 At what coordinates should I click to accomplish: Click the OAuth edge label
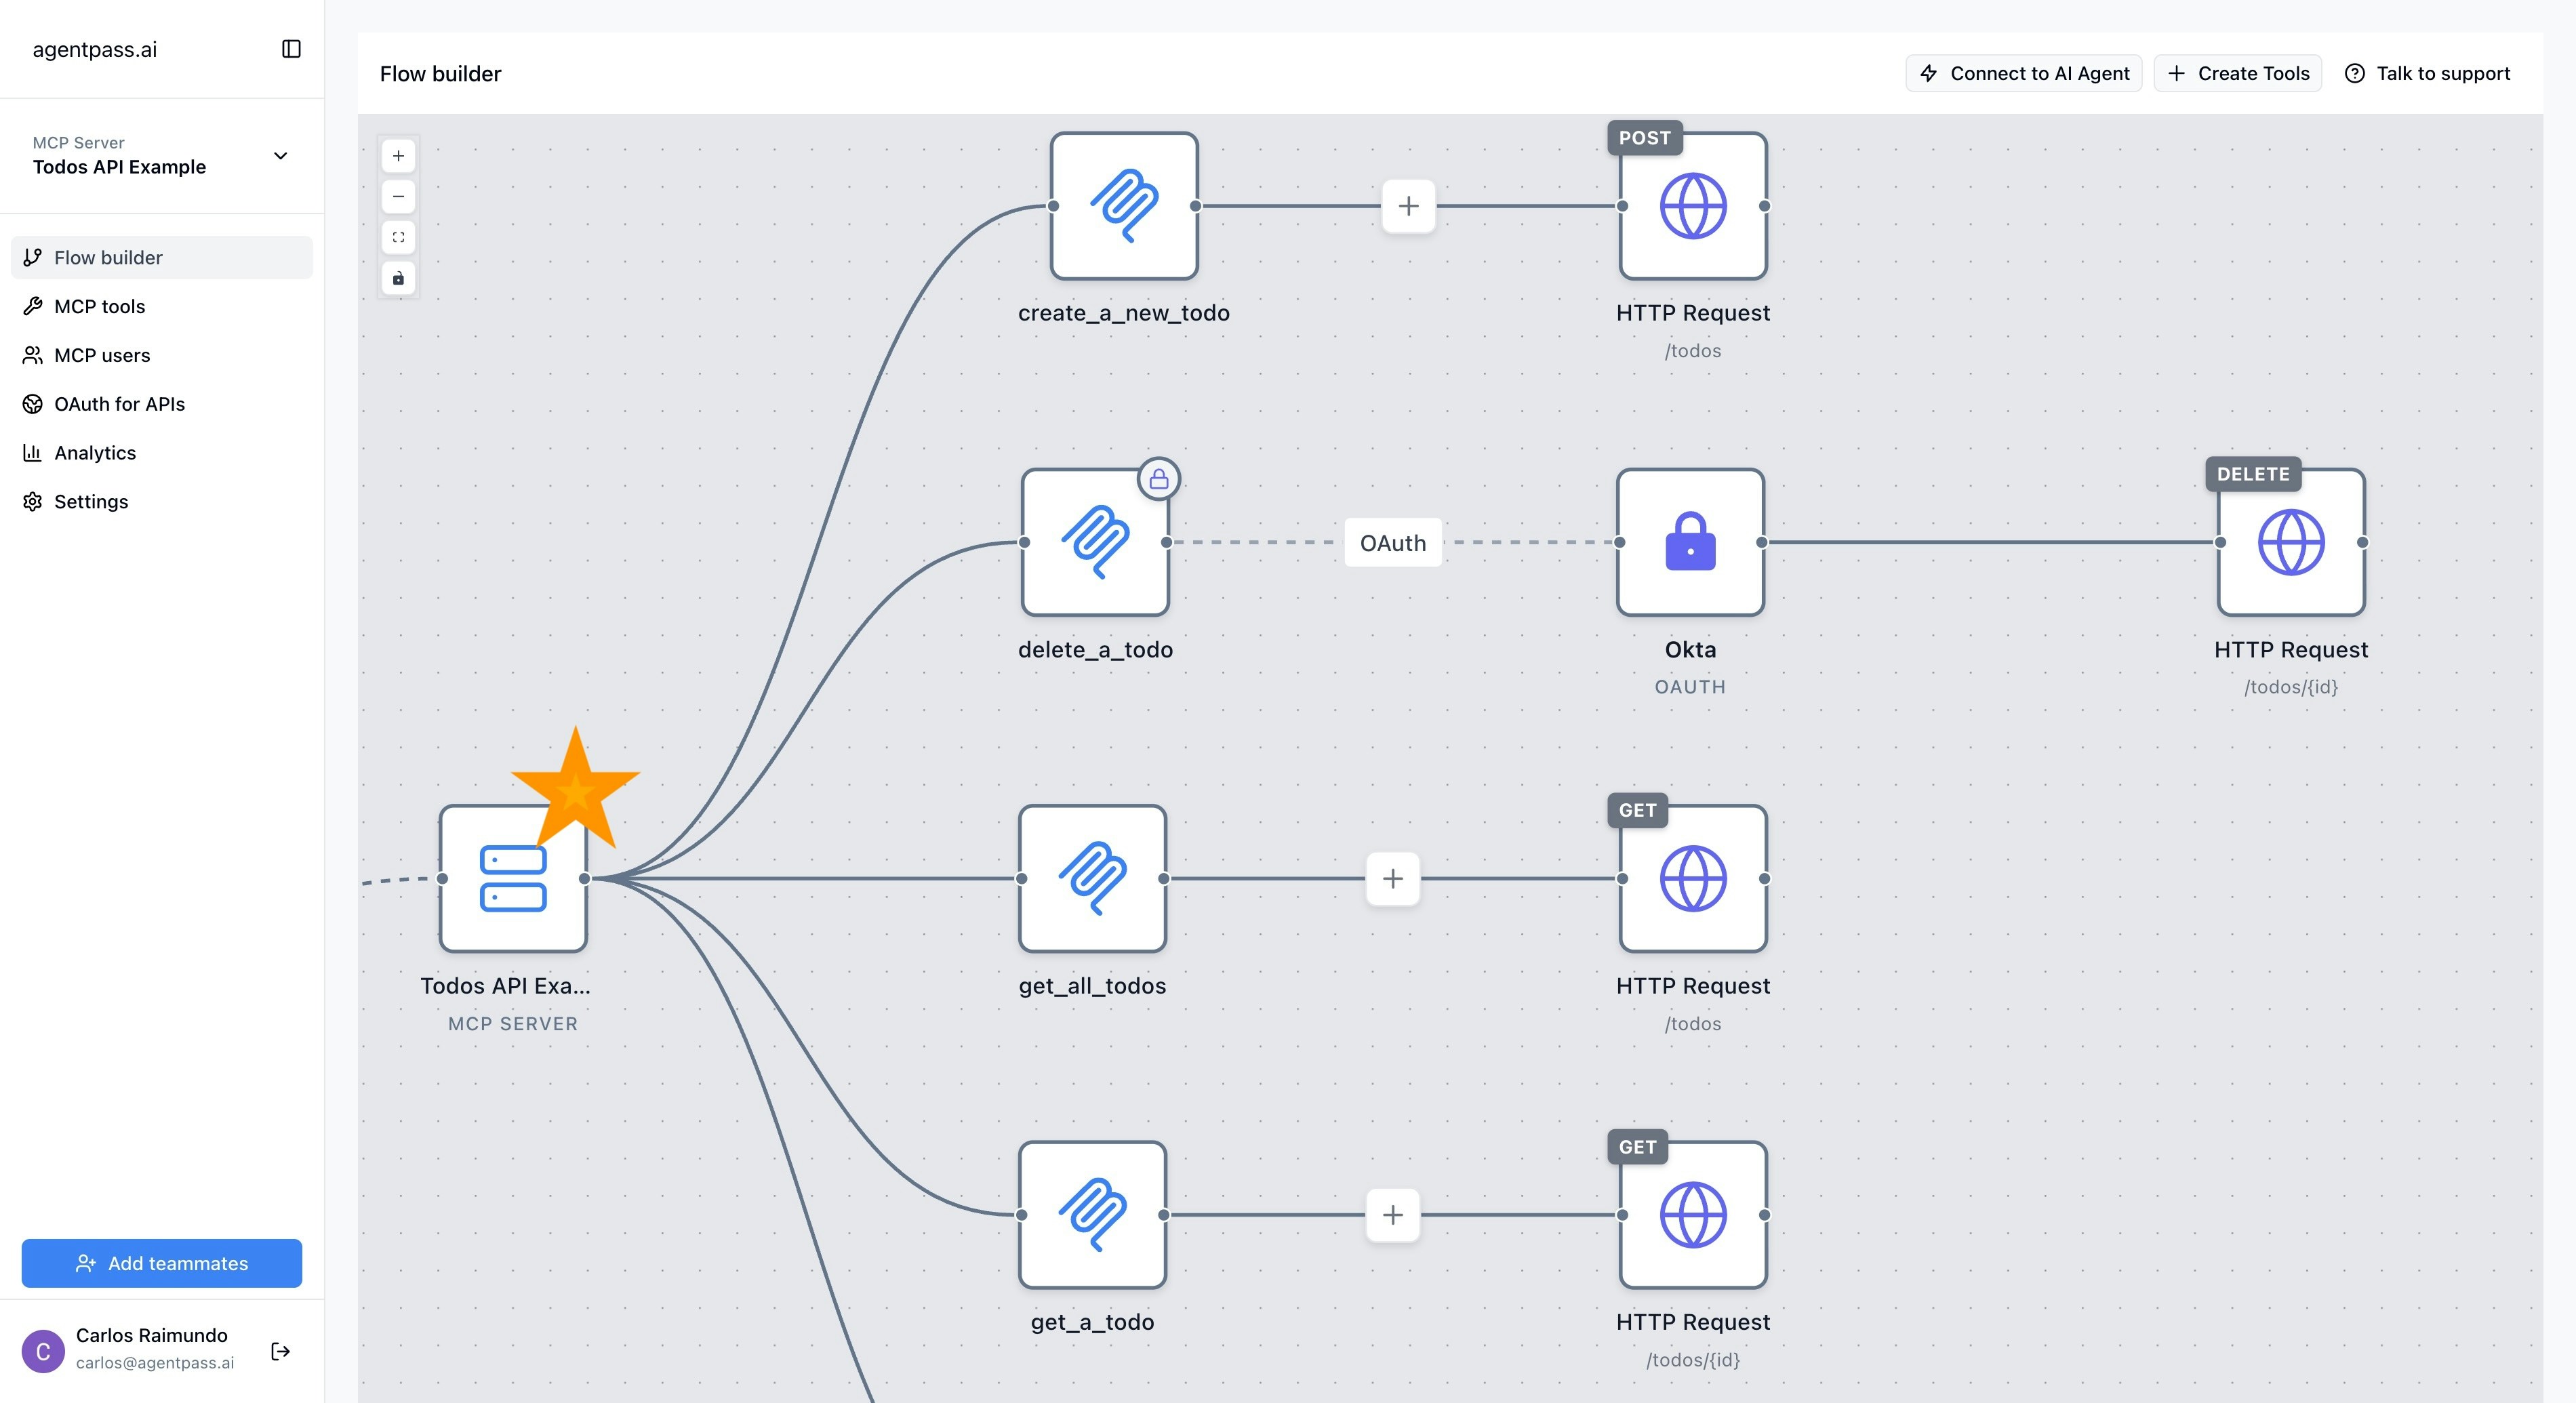pos(1392,542)
